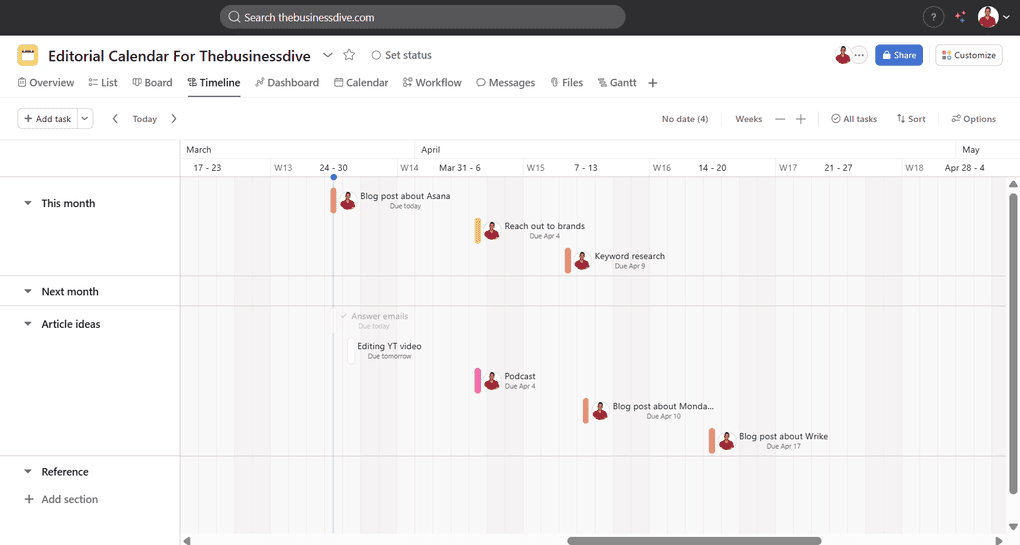Click the completed checkmark on Answer emails
This screenshot has width=1020, height=545.
click(343, 316)
